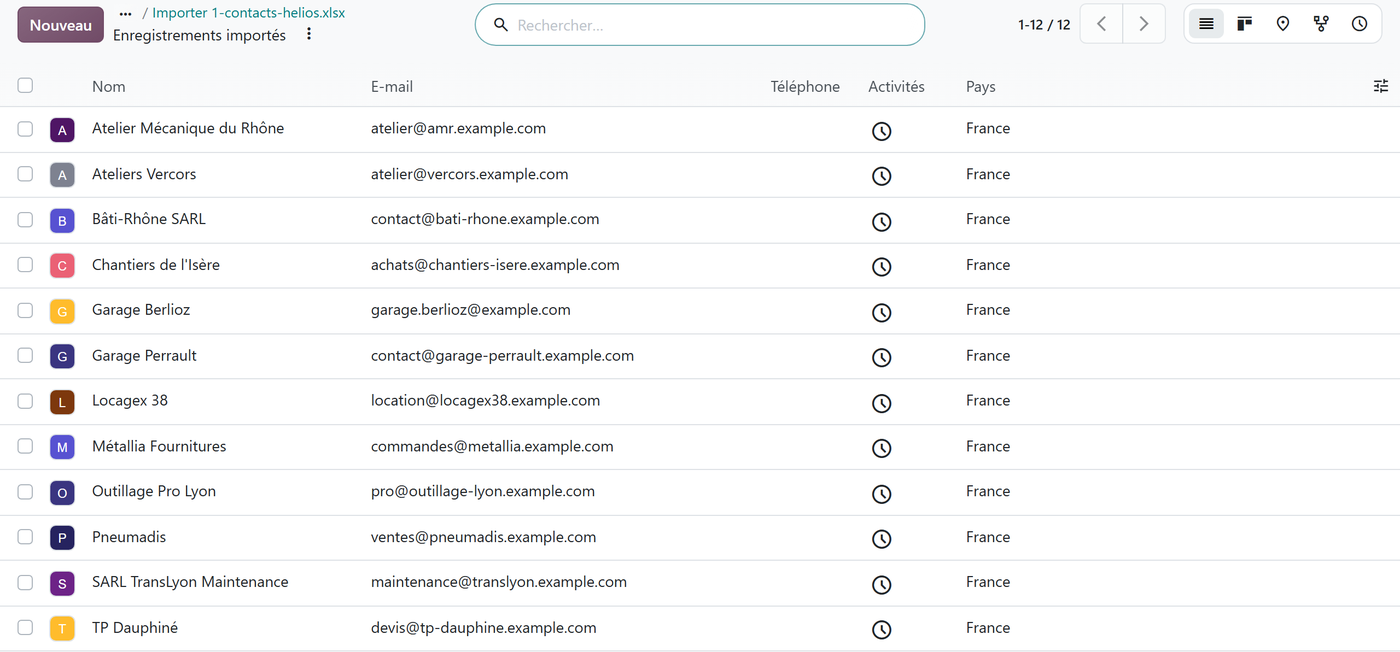The height and width of the screenshot is (652, 1400).
Task: Go to previous page of records
Action: (x=1102, y=24)
